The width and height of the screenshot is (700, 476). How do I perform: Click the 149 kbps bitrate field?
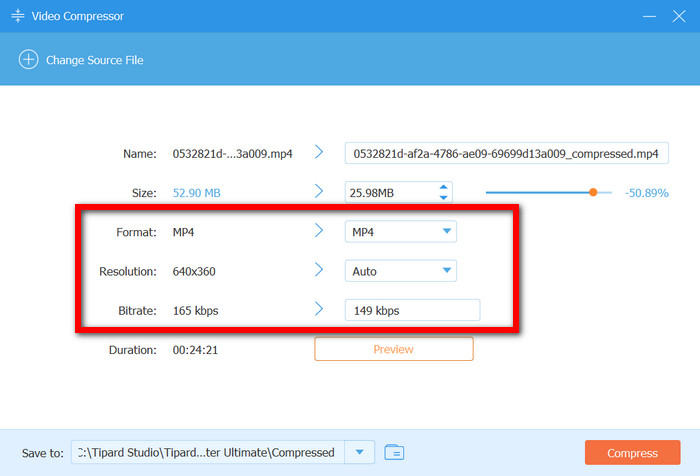[412, 310]
